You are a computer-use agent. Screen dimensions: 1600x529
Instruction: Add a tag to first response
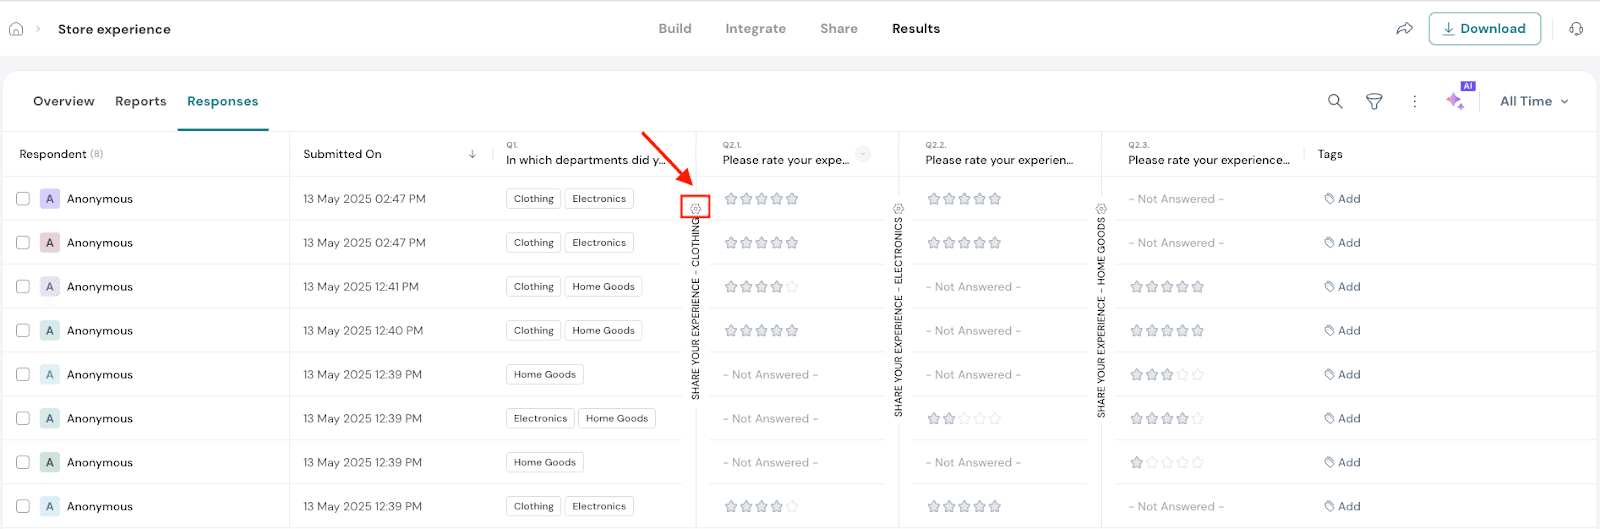click(1342, 199)
